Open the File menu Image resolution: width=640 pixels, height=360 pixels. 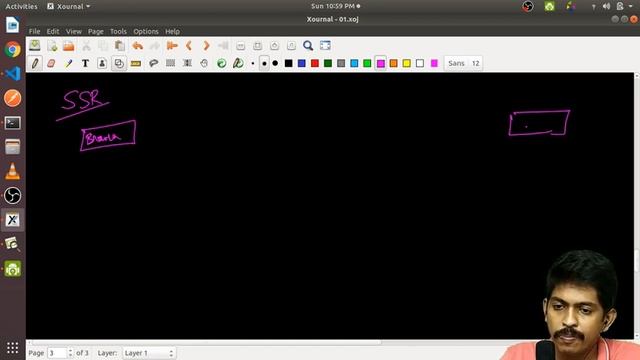pyautogui.click(x=34, y=31)
